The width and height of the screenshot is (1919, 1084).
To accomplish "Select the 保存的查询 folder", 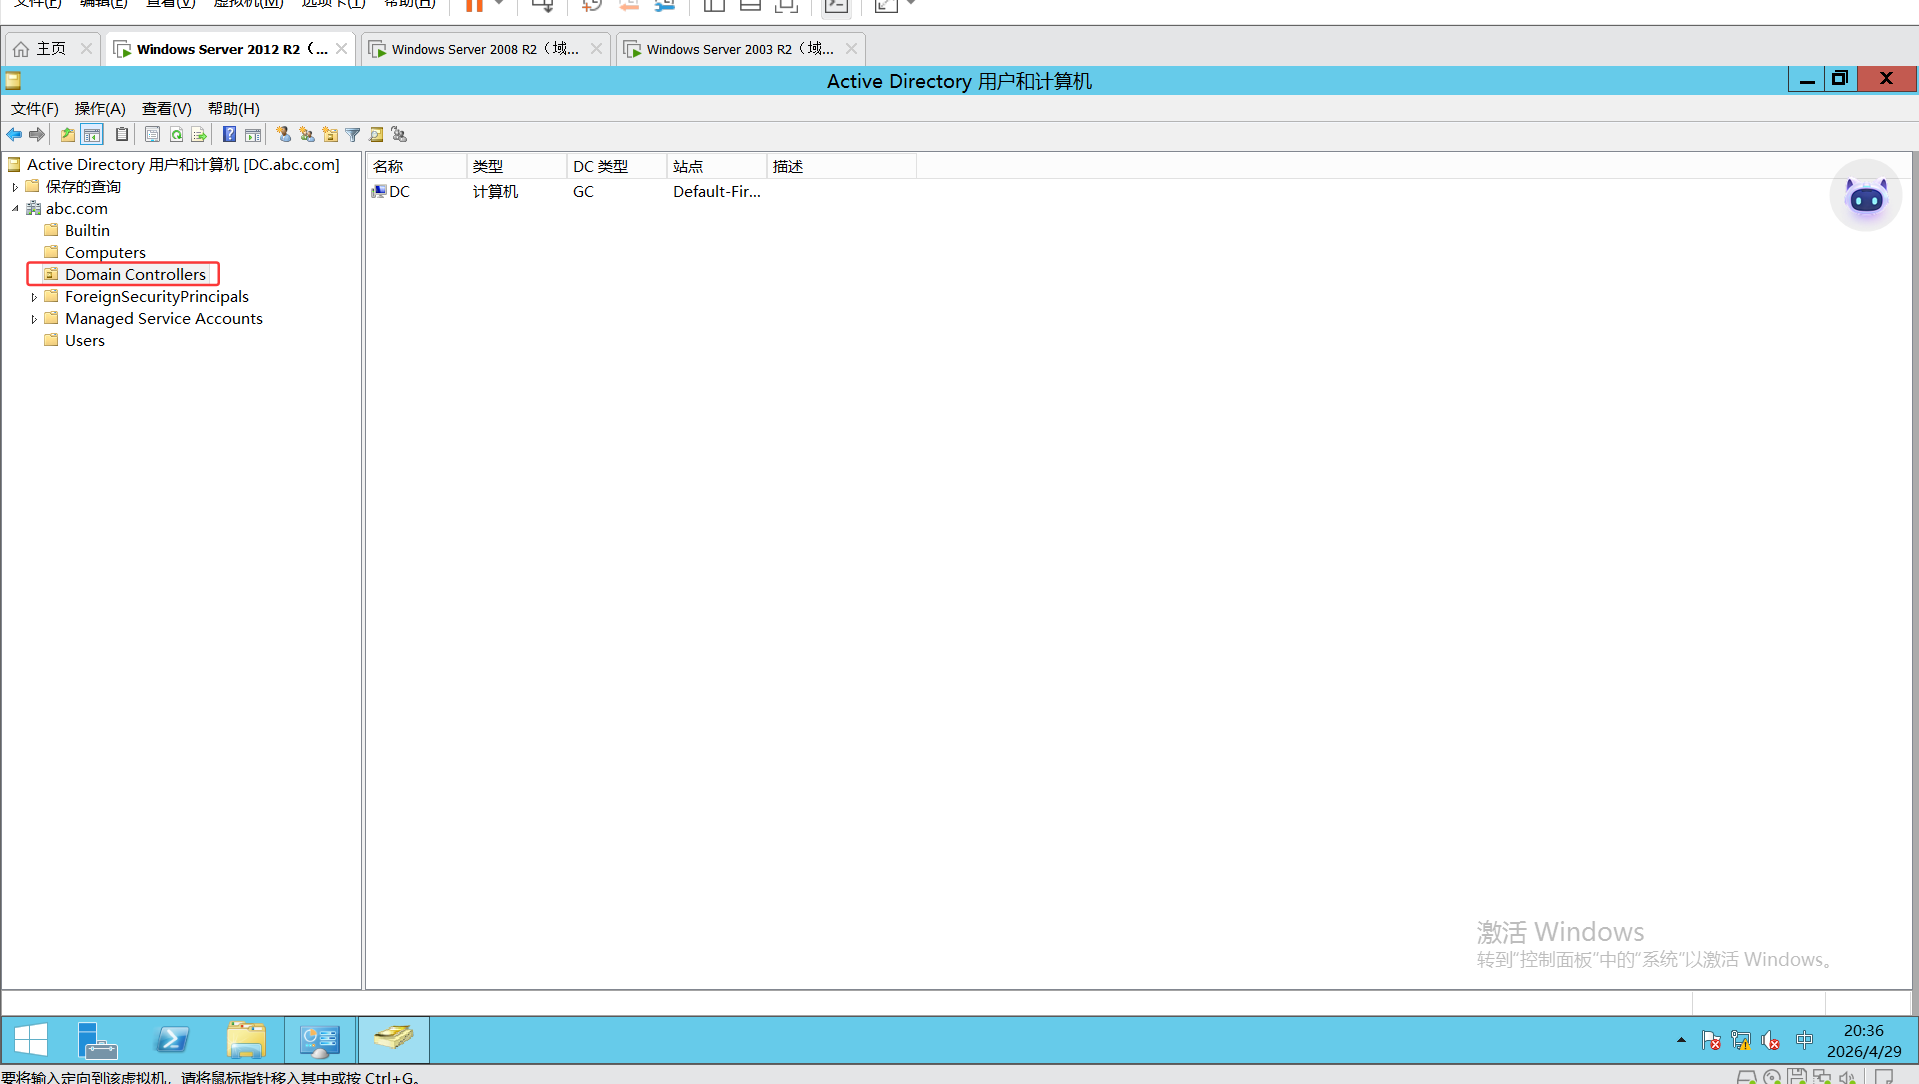I will [83, 187].
